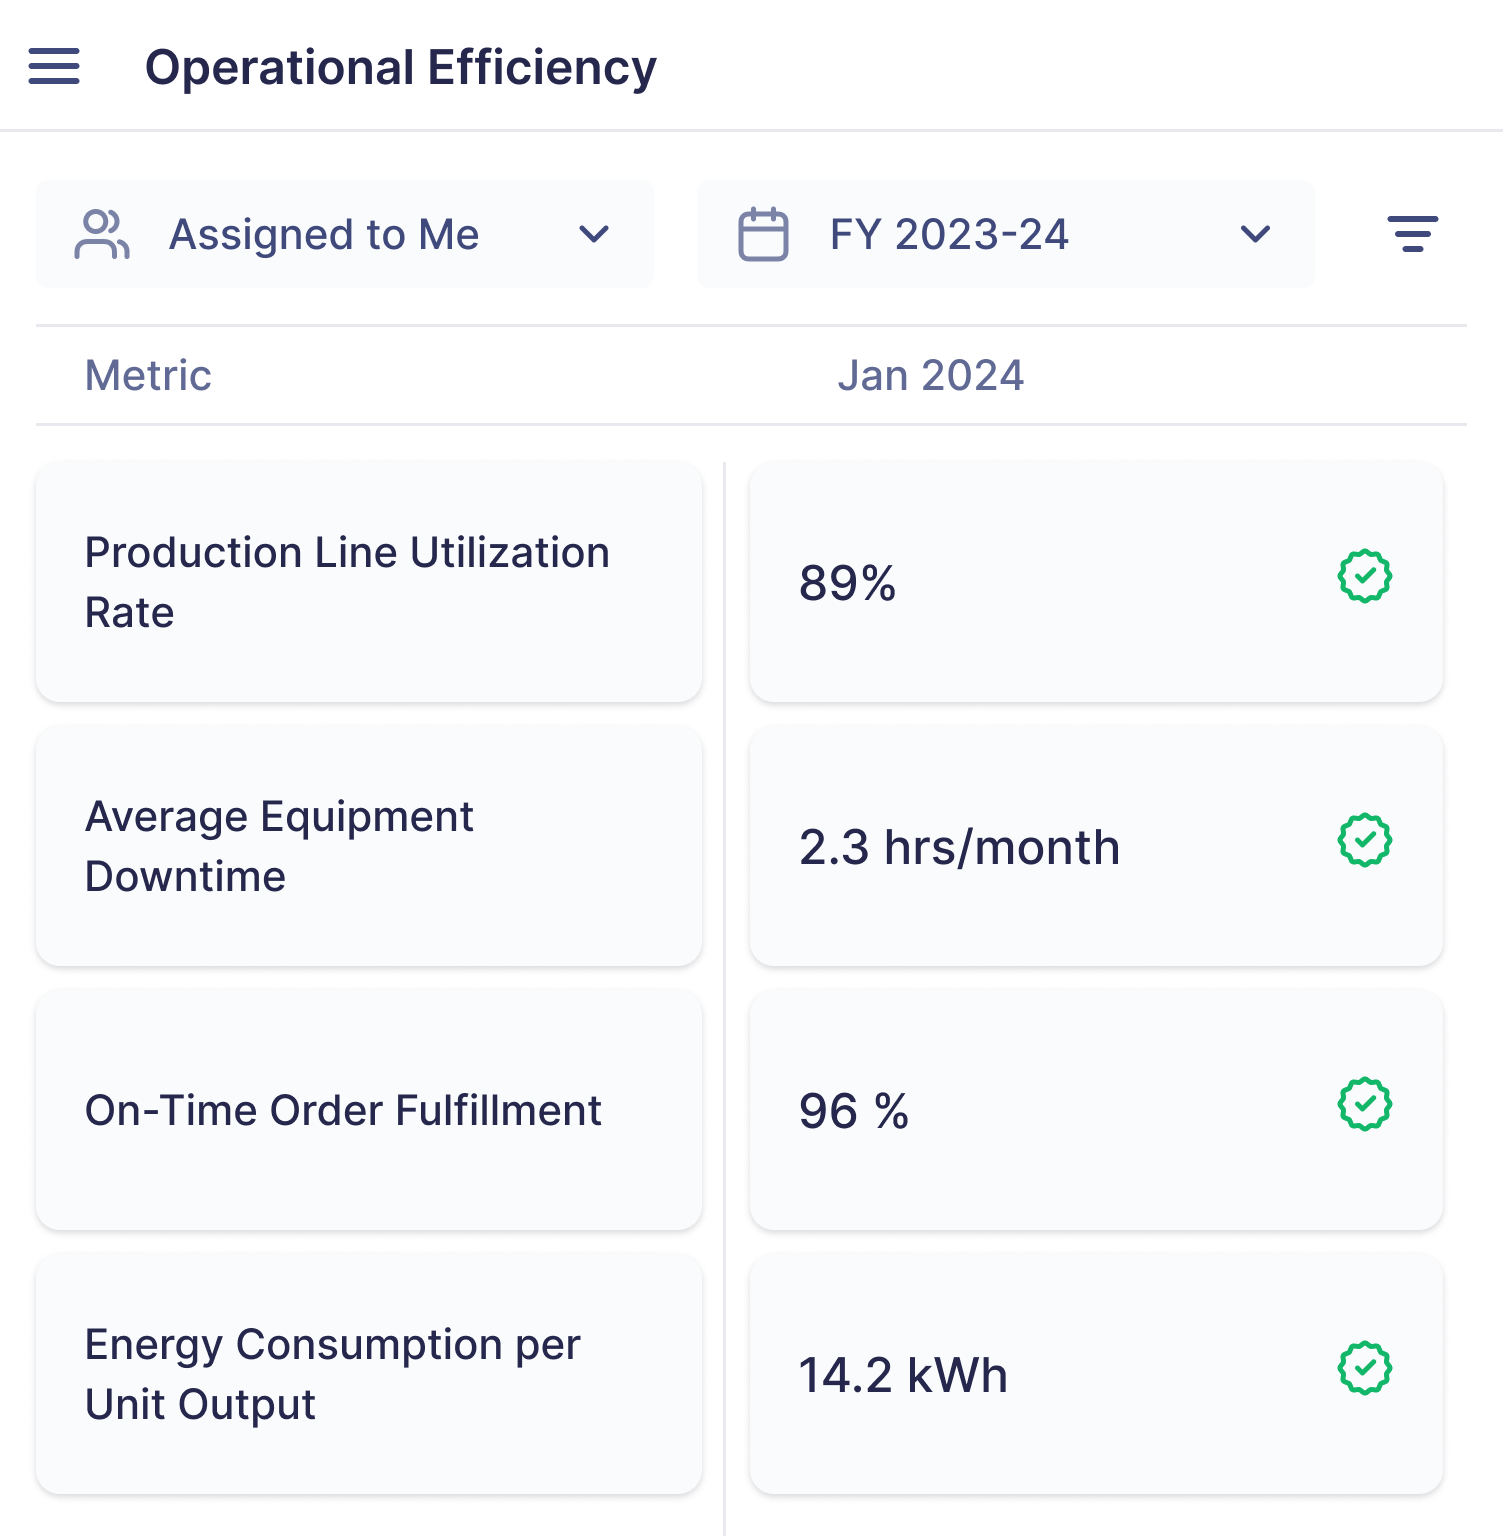Open the hamburger navigation menu

tap(54, 67)
